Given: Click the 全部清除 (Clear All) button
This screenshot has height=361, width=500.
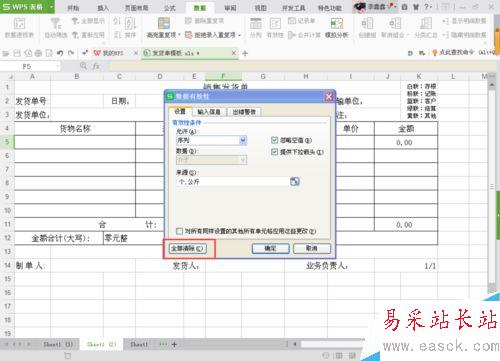Looking at the screenshot, I should pos(188,248).
